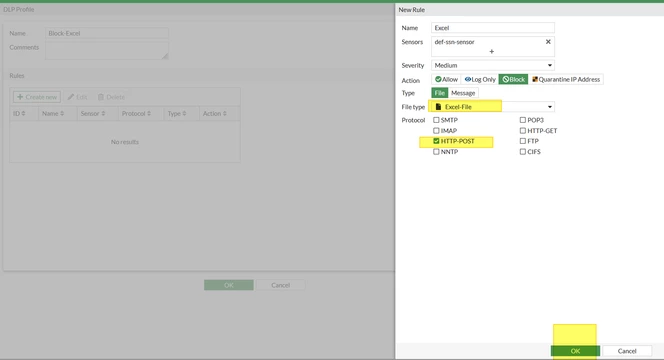664x360 pixels.
Task: Click the DLP Profile Name field Block-Excel
Action: [107, 33]
